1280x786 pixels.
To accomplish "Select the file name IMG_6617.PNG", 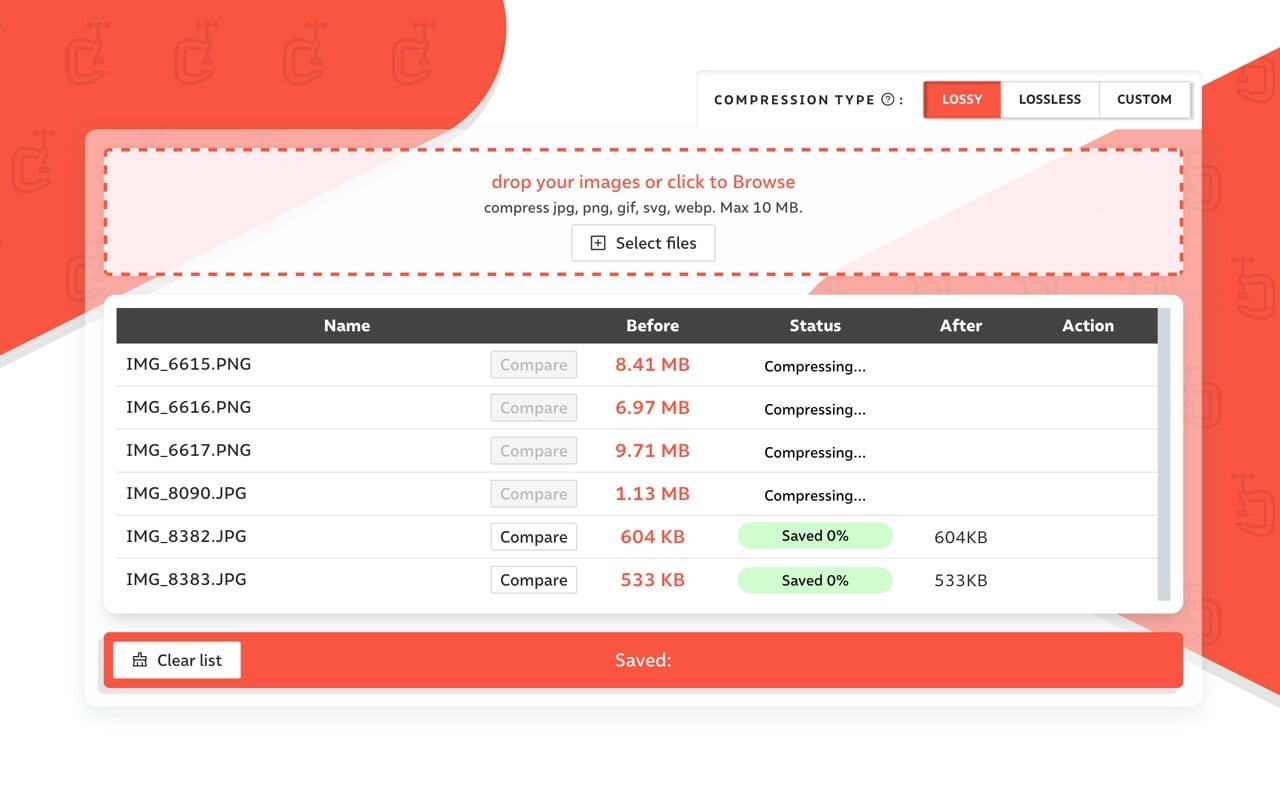I will tap(189, 450).
